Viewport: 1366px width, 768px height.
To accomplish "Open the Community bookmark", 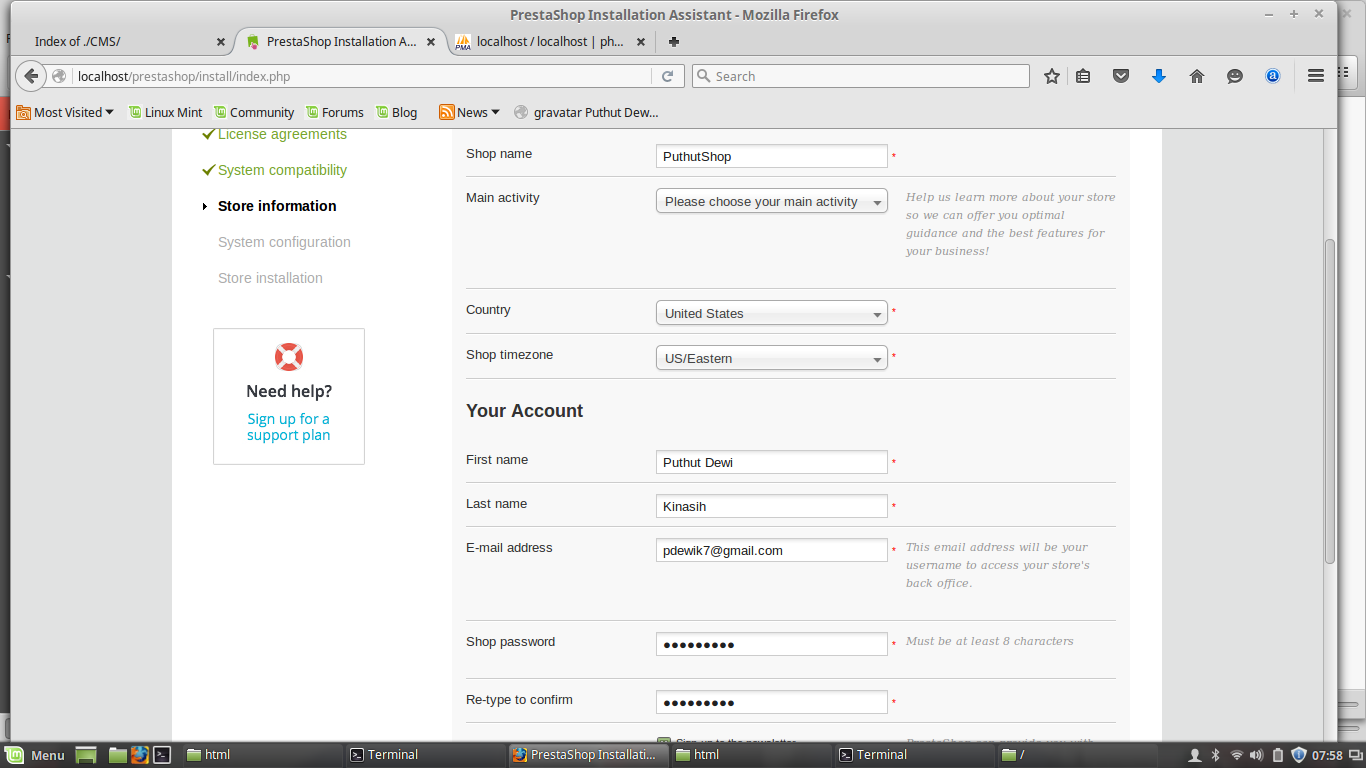I will (254, 112).
